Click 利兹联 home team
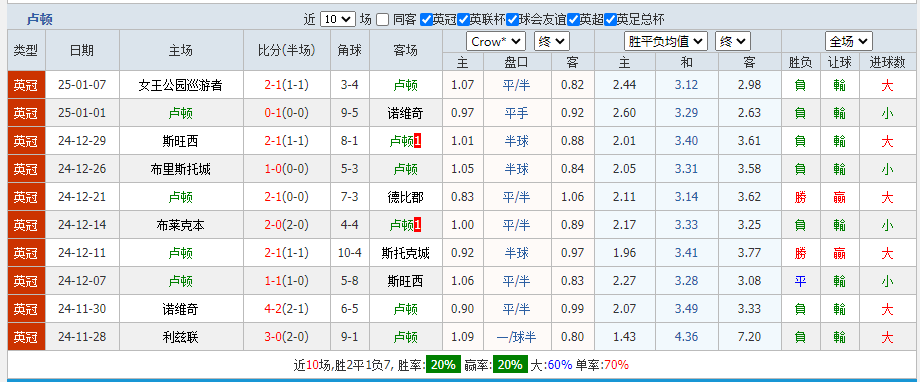The image size is (920, 382). tap(181, 337)
